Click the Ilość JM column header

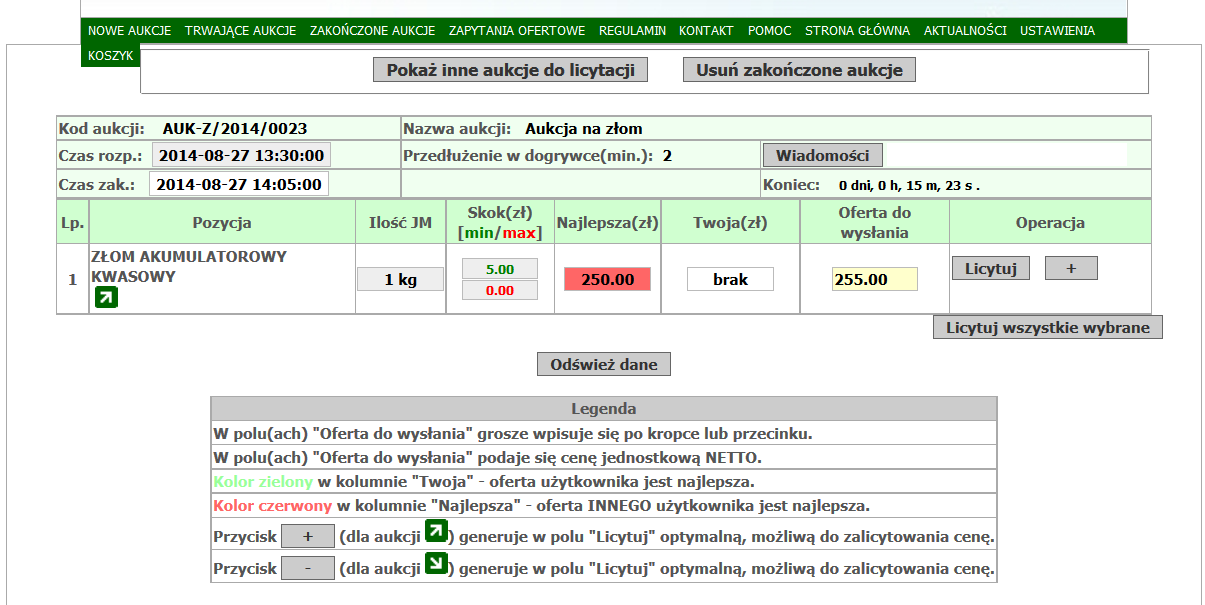click(400, 222)
